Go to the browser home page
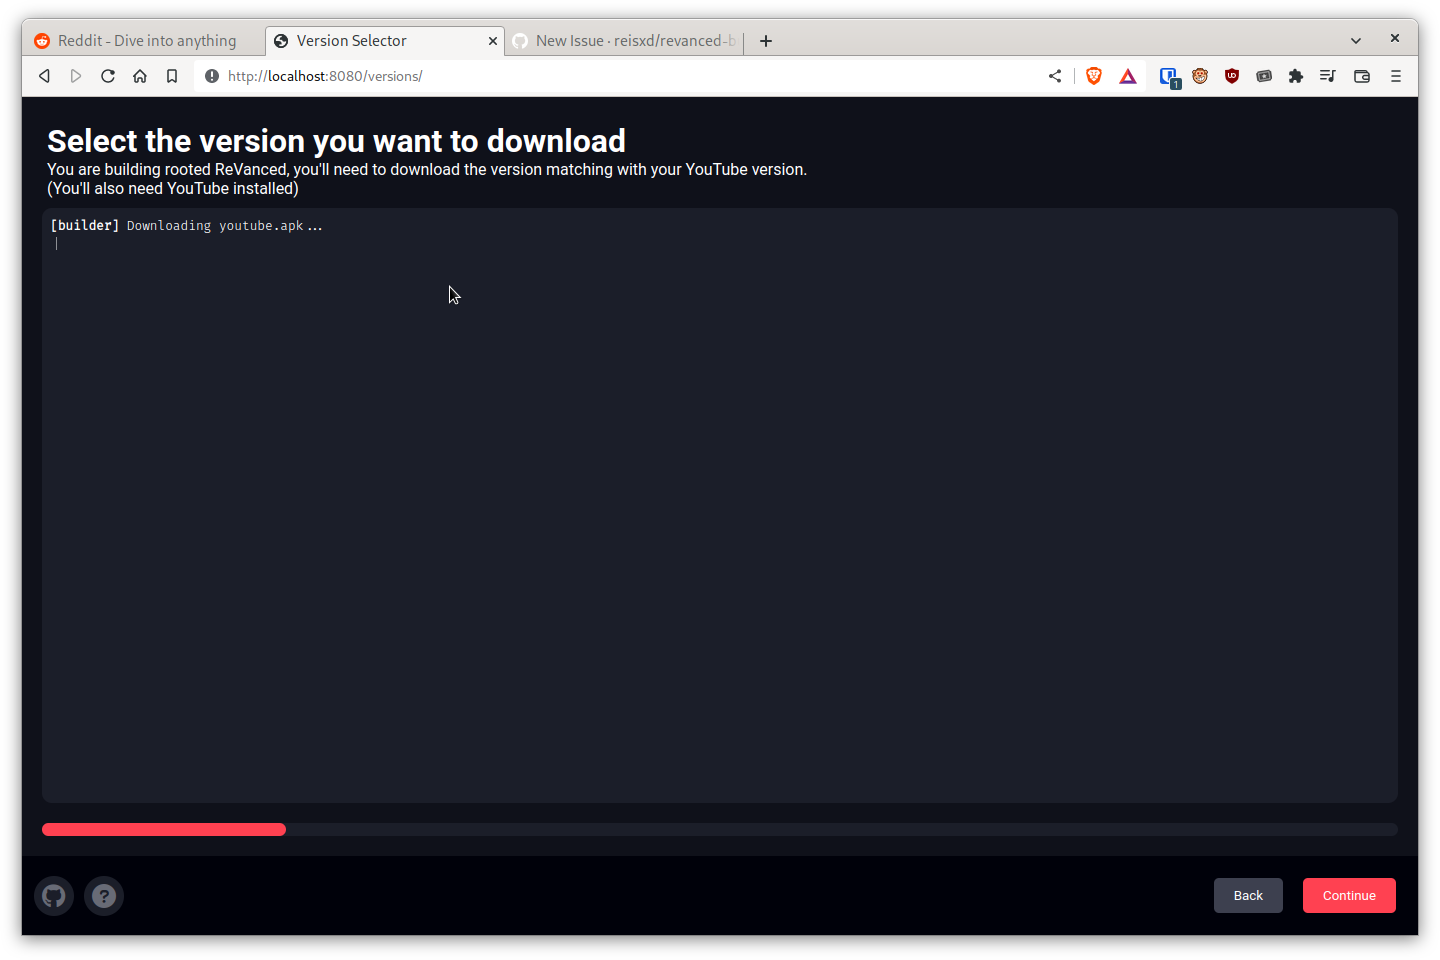This screenshot has width=1440, height=960. [140, 76]
